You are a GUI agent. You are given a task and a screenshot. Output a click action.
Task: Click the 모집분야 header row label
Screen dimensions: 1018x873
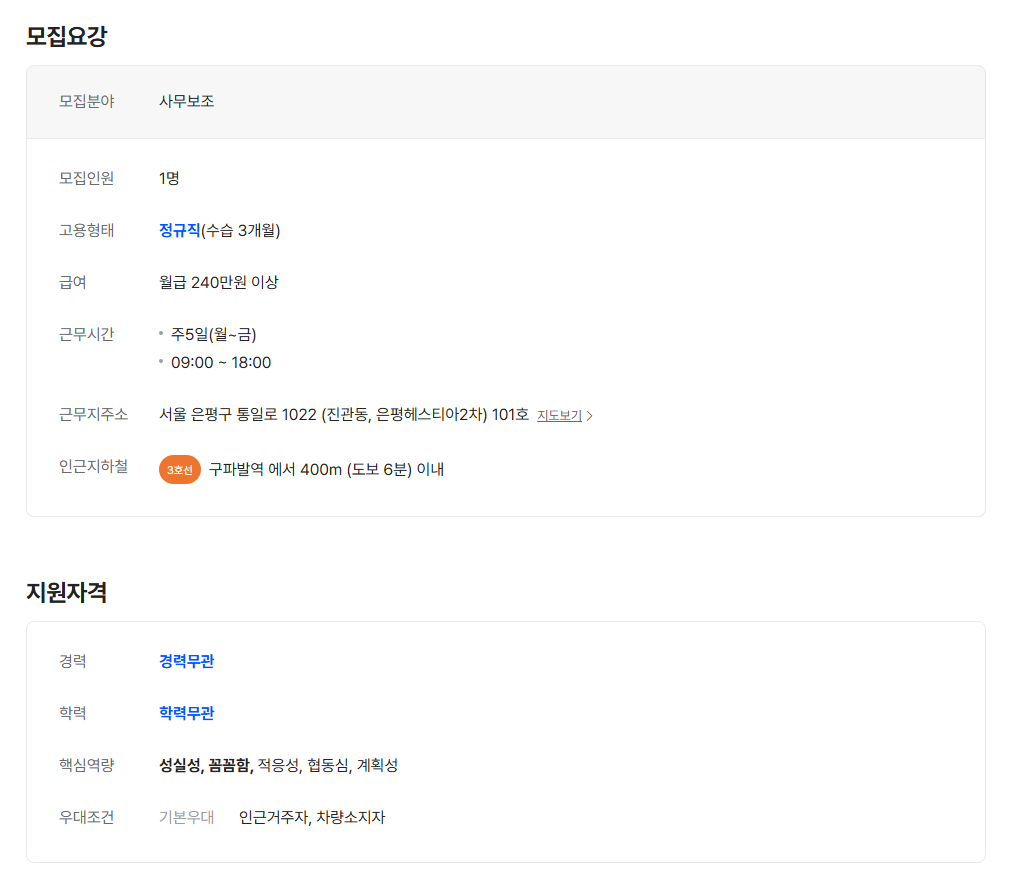(x=86, y=101)
